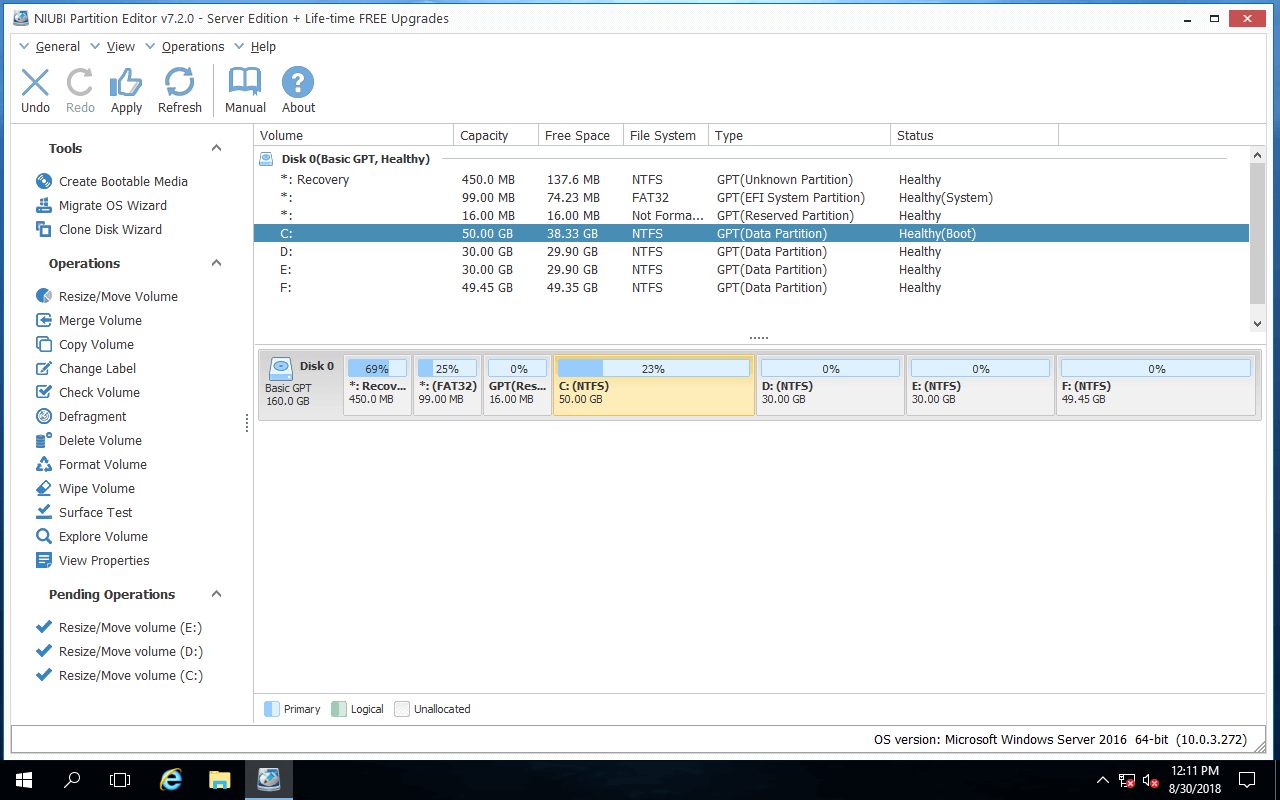Open the General menu
Screen dimensions: 1280x800
pyautogui.click(x=58, y=47)
